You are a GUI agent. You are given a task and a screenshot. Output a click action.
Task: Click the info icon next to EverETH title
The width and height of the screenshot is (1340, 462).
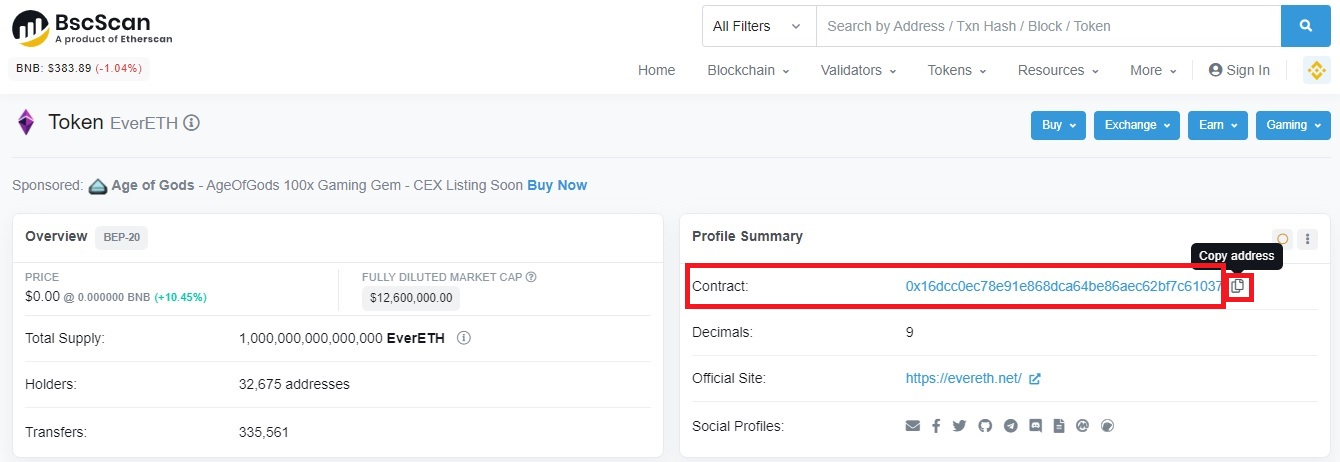pyautogui.click(x=192, y=123)
